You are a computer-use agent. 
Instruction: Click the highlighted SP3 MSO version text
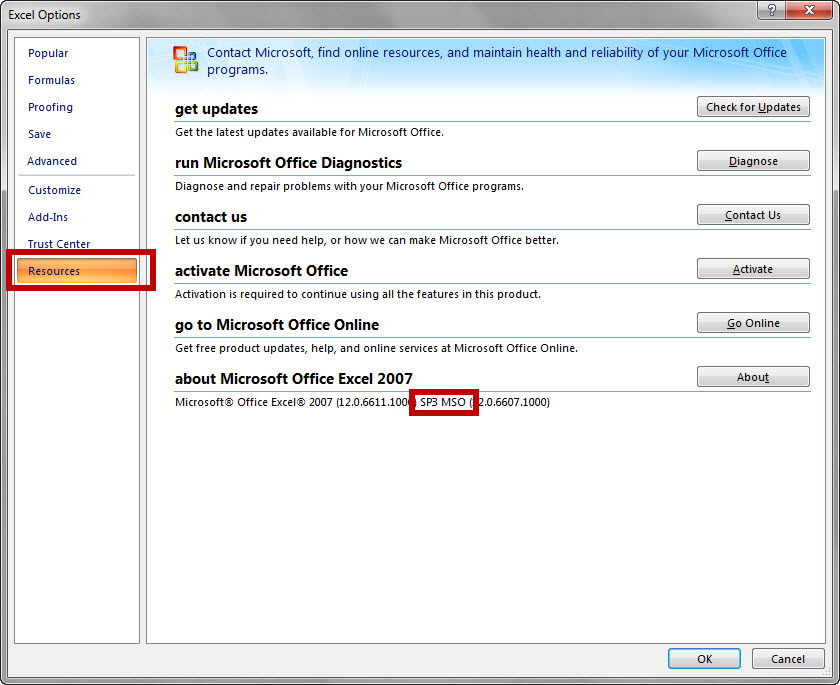pyautogui.click(x=441, y=401)
